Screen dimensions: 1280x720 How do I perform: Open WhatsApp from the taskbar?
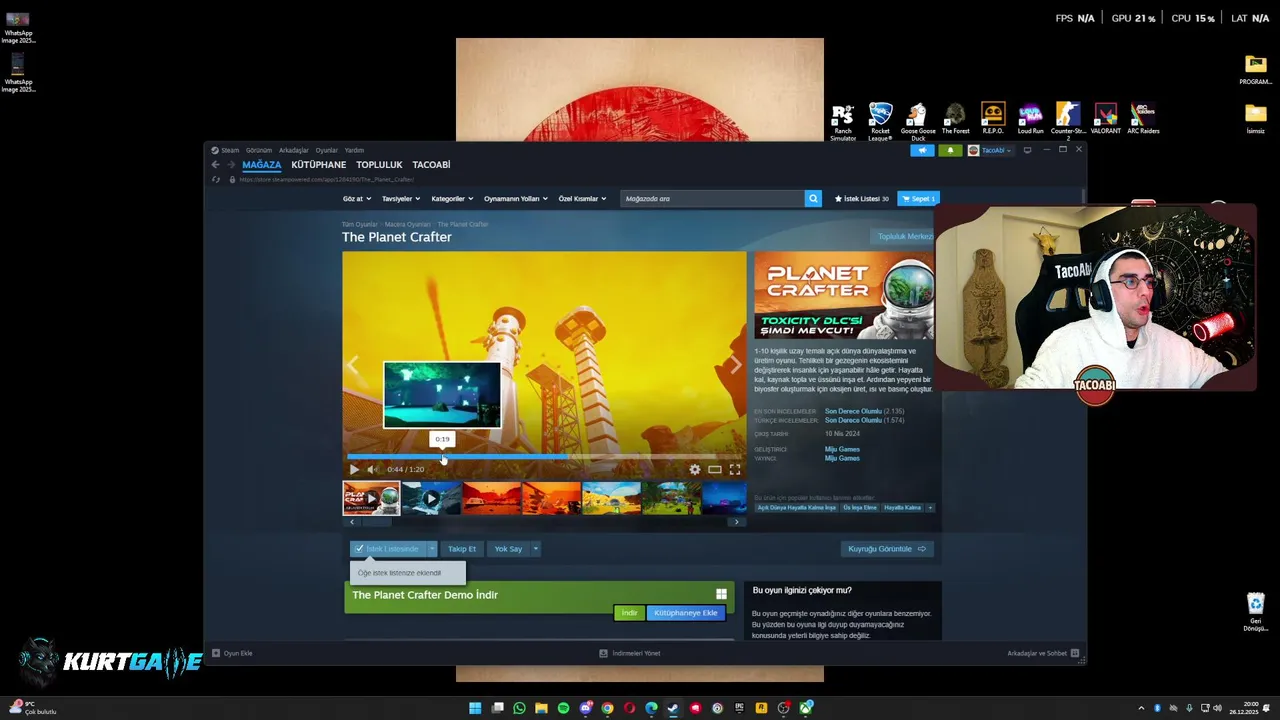click(519, 708)
